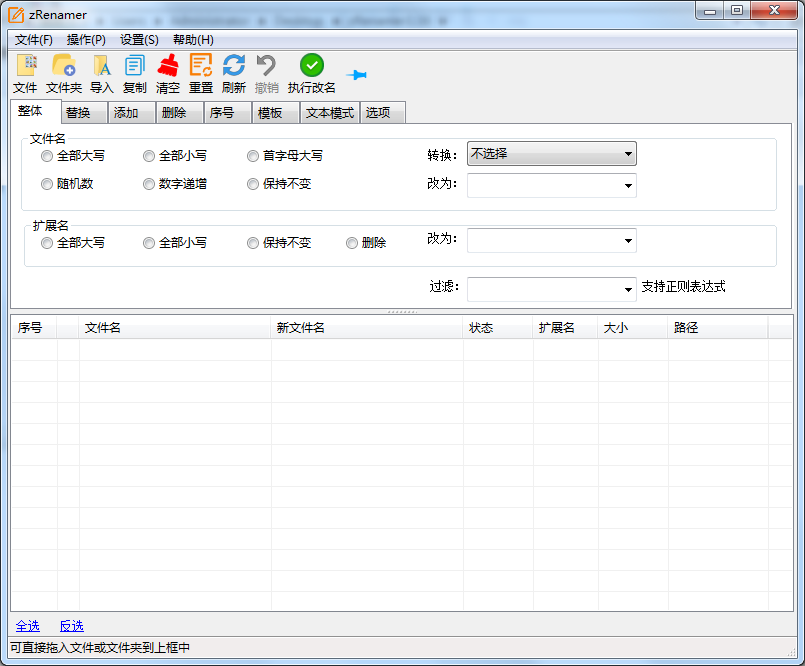Click the blue pin icon in toolbar
The height and width of the screenshot is (666, 805).
point(356,75)
